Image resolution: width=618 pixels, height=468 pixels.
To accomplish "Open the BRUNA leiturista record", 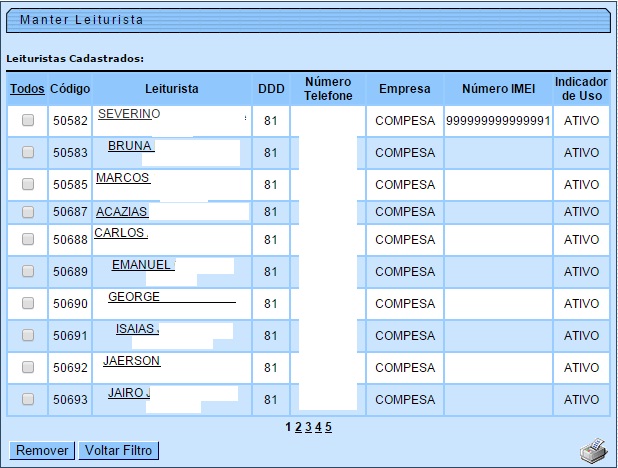I will point(129,146).
